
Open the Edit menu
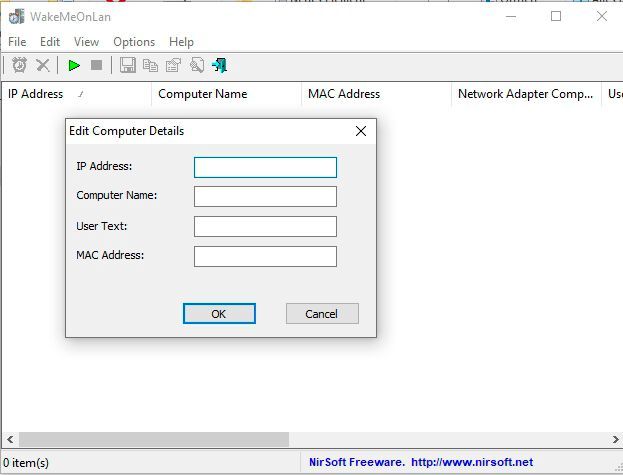click(50, 42)
